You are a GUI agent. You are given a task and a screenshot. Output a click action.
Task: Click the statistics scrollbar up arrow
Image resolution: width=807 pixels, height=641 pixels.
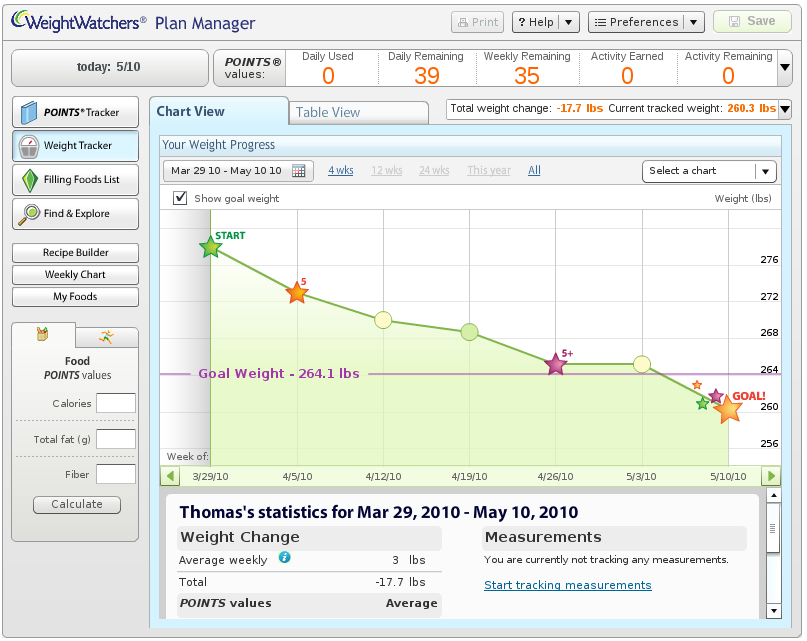[x=773, y=495]
